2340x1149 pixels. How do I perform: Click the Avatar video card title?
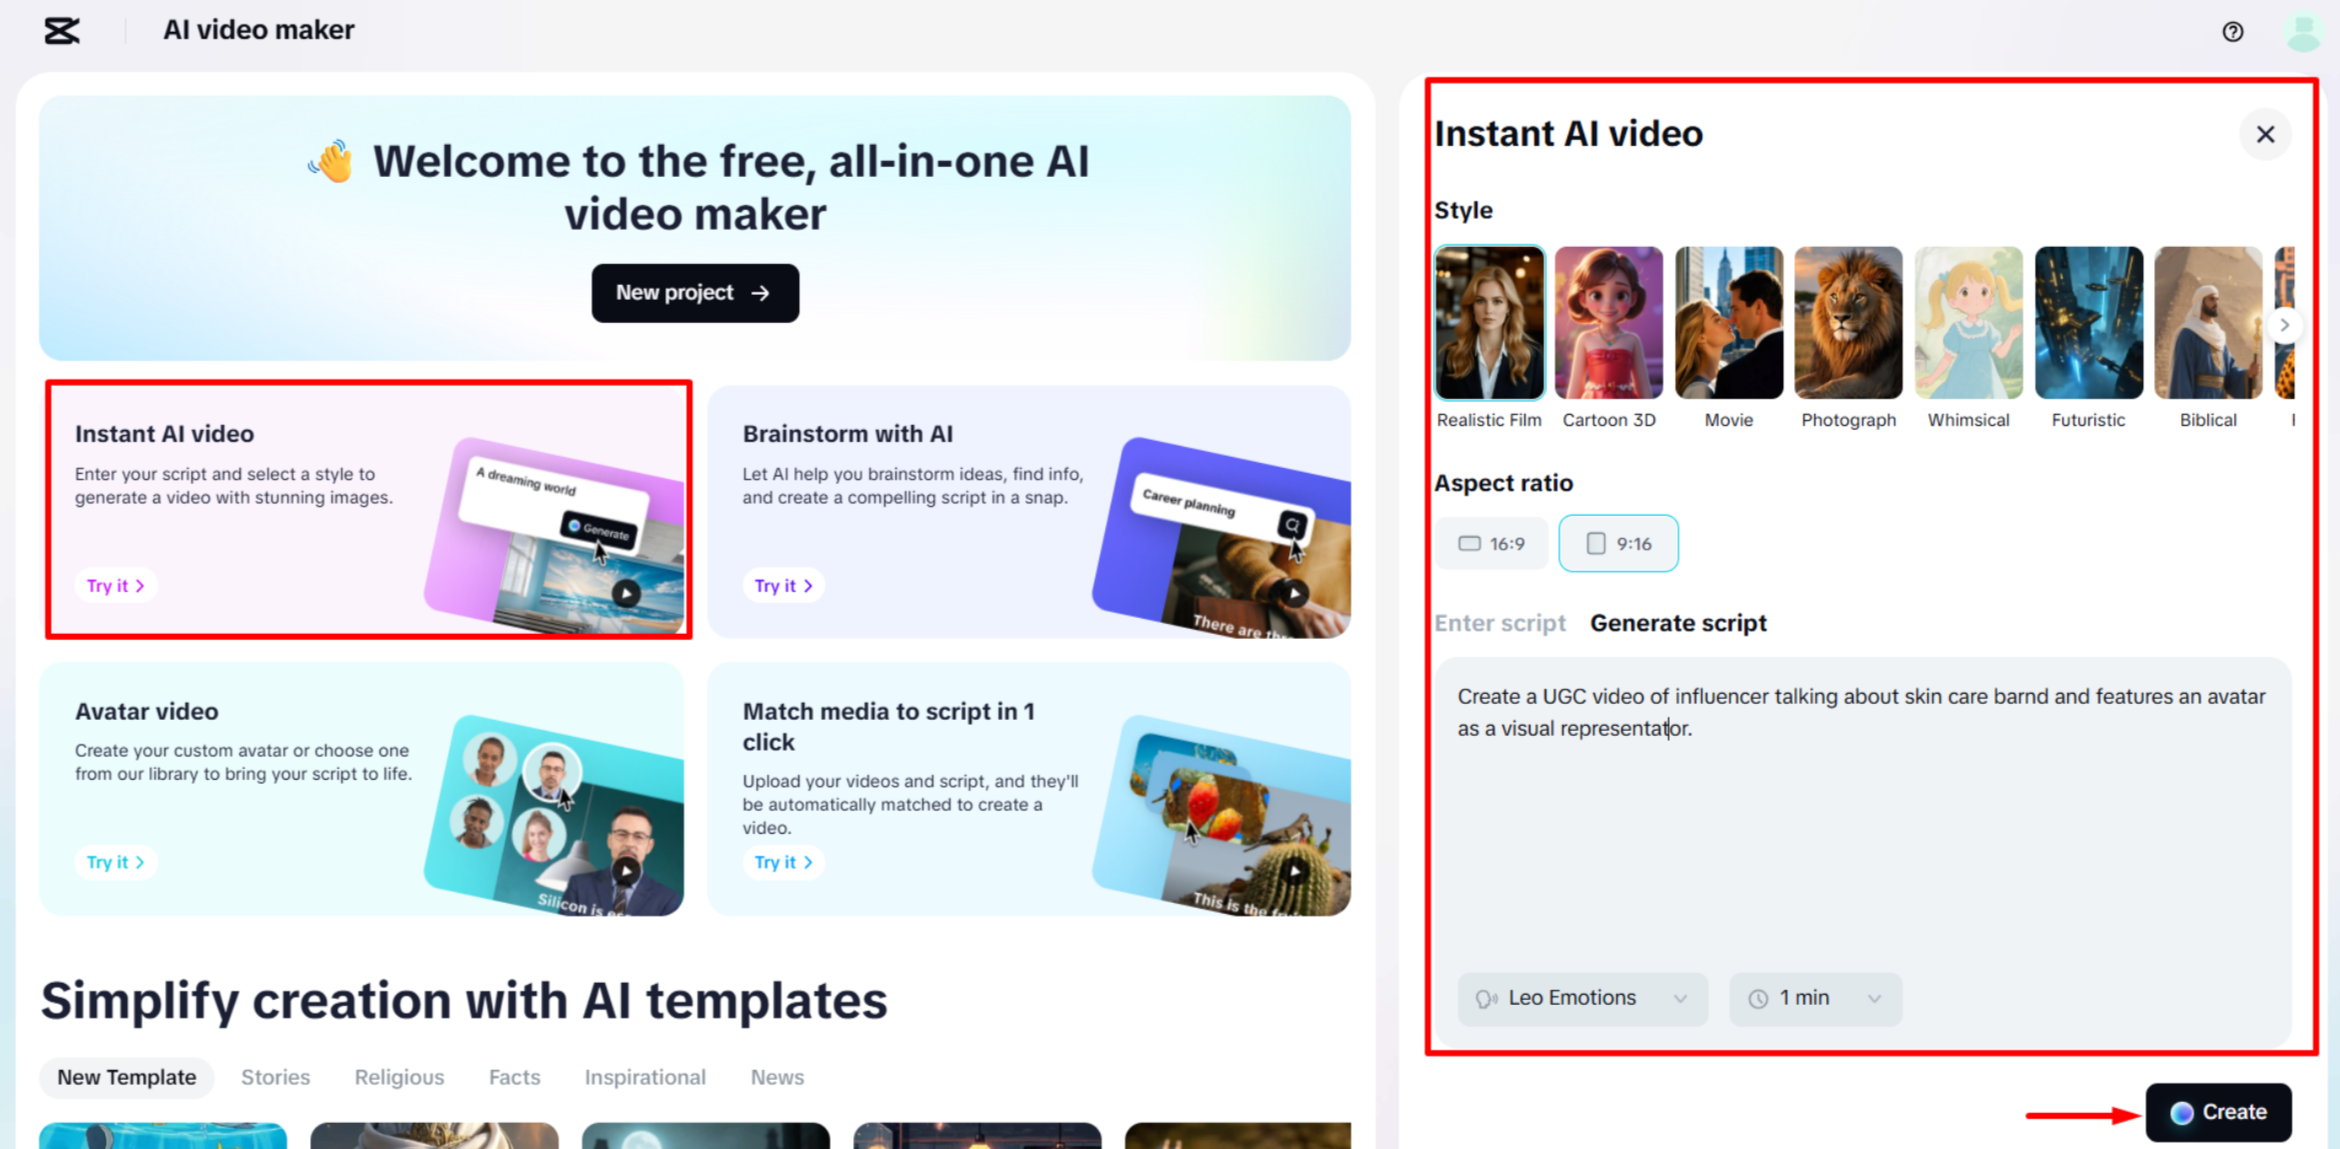(x=146, y=711)
